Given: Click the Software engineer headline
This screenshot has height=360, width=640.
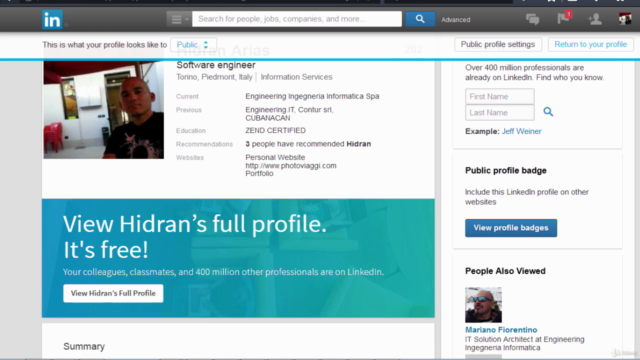Looking at the screenshot, I should click(x=216, y=65).
